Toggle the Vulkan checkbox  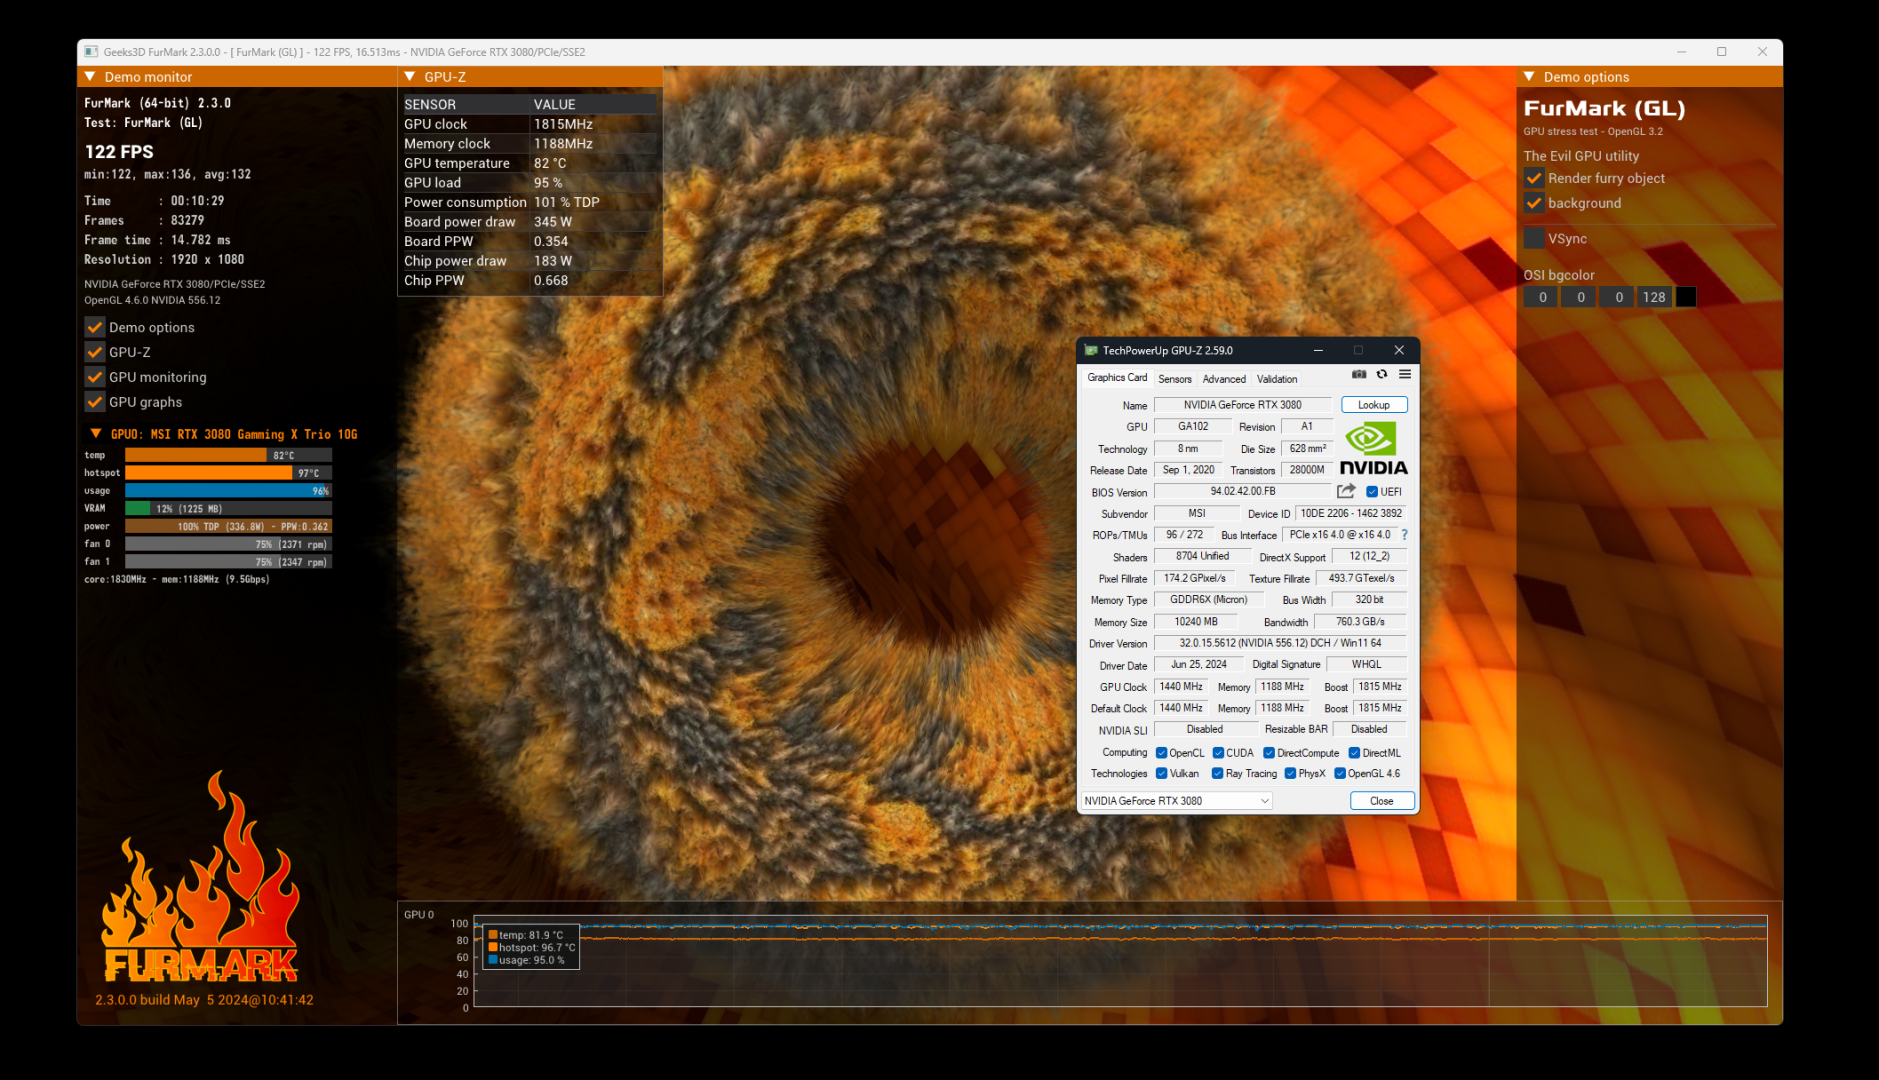[1161, 773]
